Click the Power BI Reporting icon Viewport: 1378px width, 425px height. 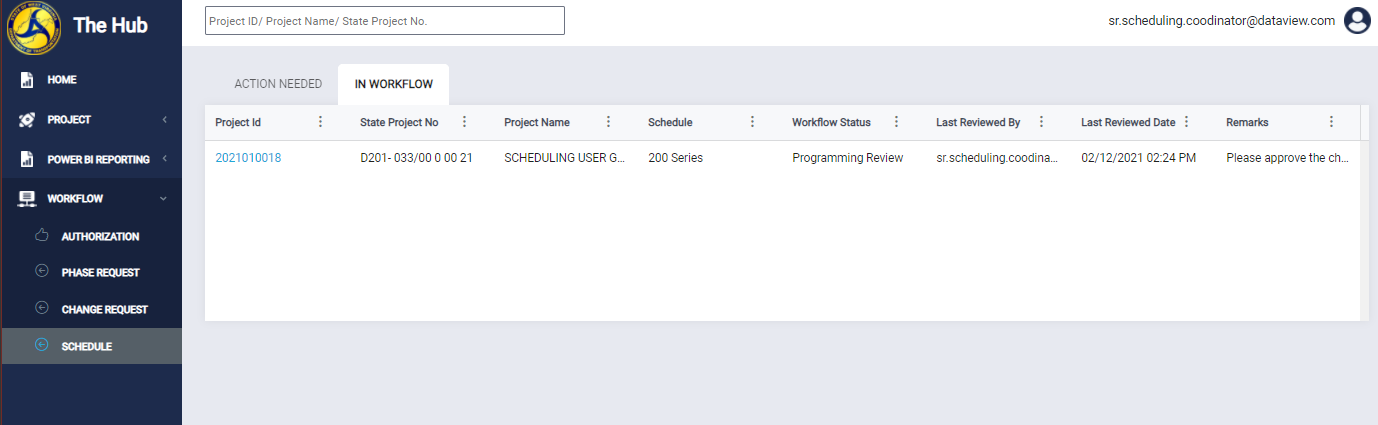click(x=28, y=159)
